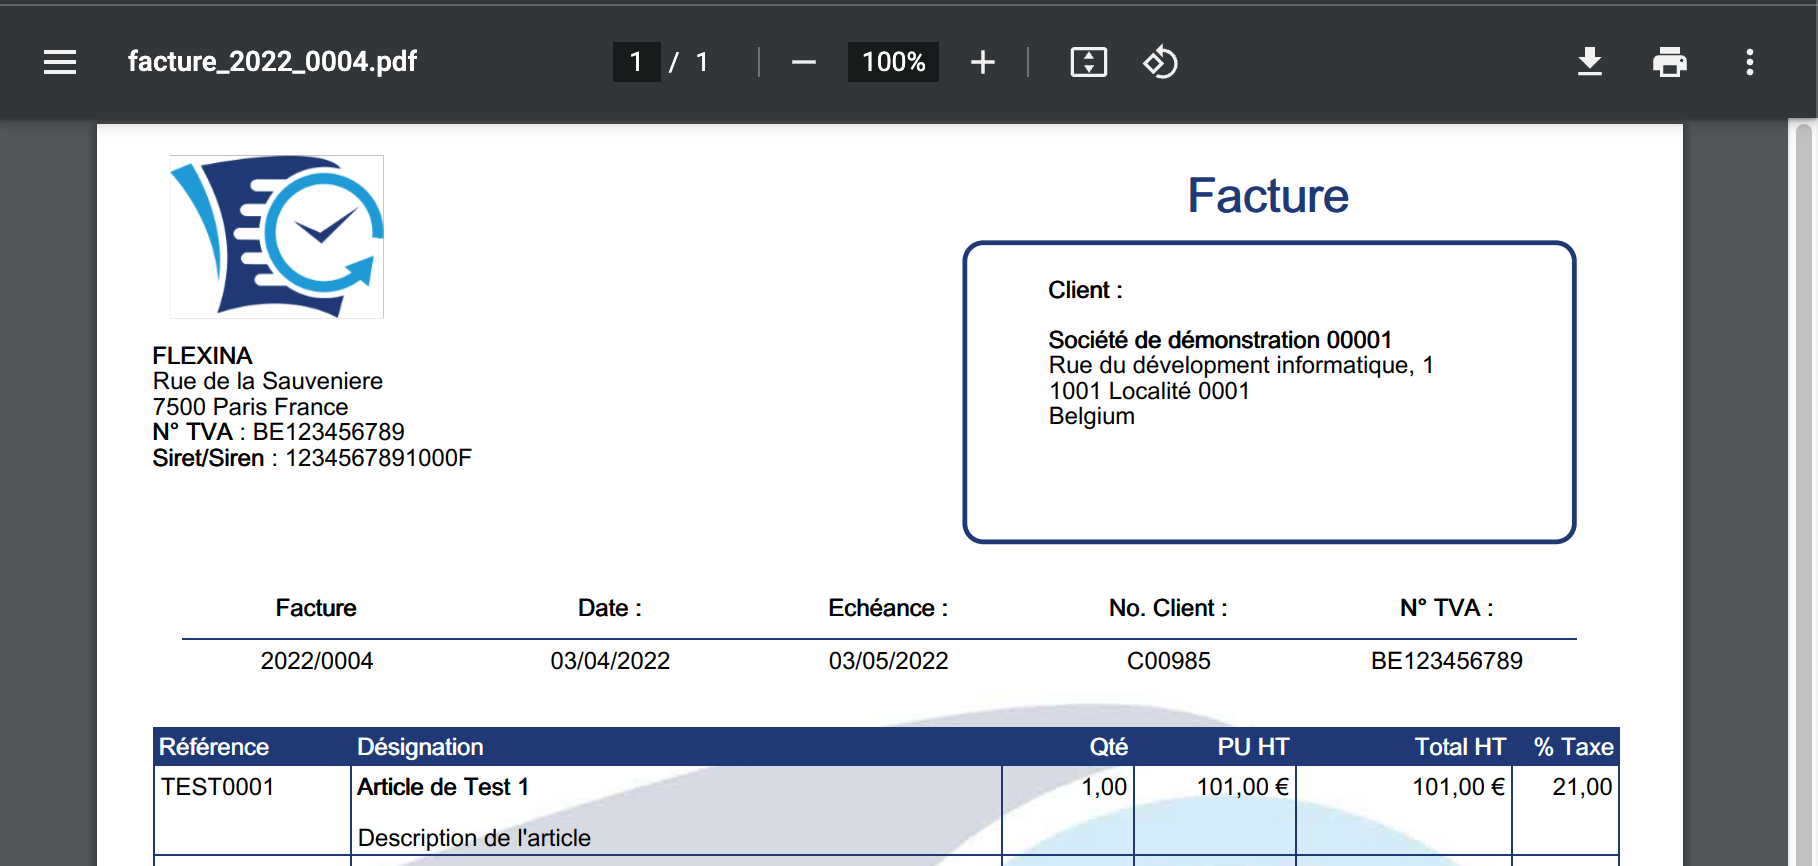Image resolution: width=1818 pixels, height=866 pixels.
Task: Click the Siret/Siren number 1234567891000F
Action: (x=378, y=458)
